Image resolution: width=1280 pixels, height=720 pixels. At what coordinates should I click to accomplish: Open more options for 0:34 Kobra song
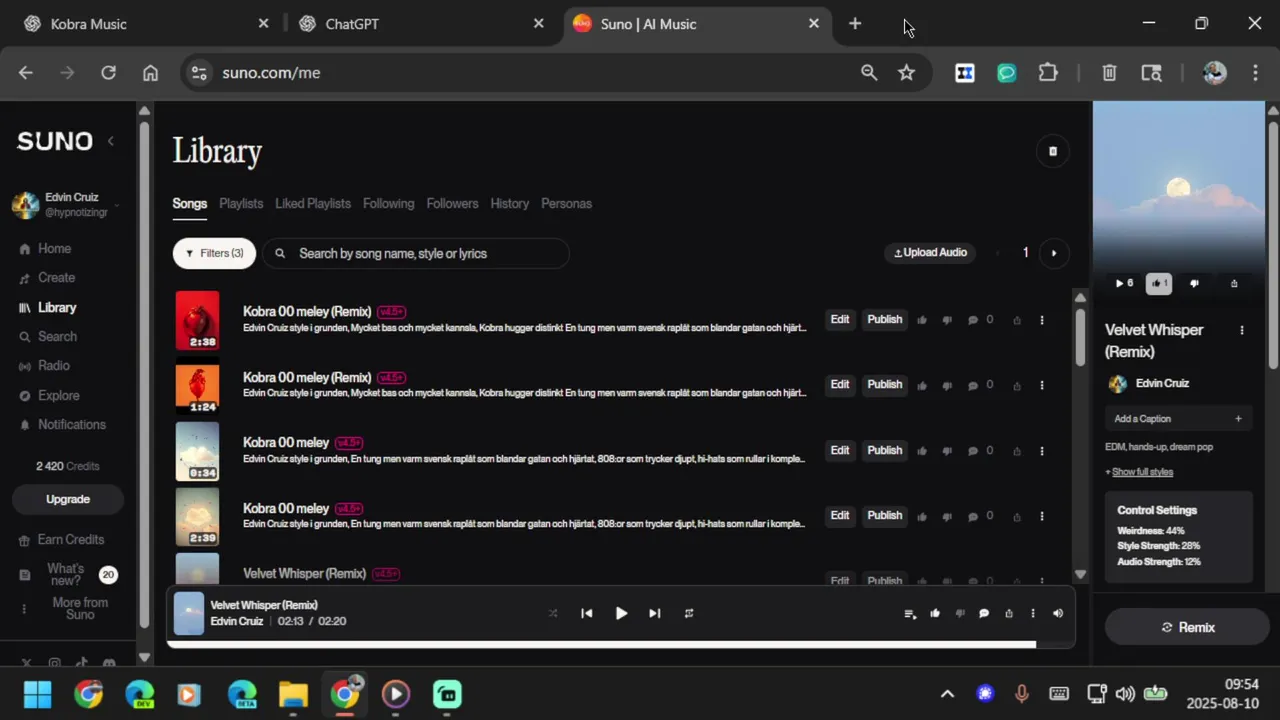click(1042, 452)
